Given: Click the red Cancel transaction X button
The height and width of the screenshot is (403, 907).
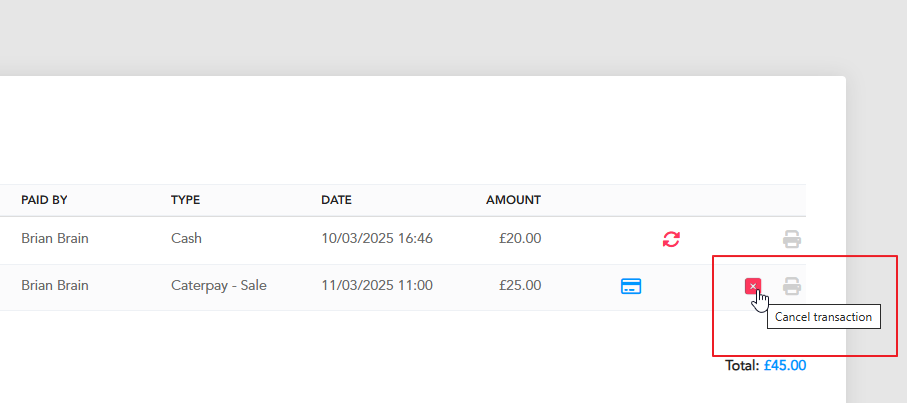Looking at the screenshot, I should 753,286.
